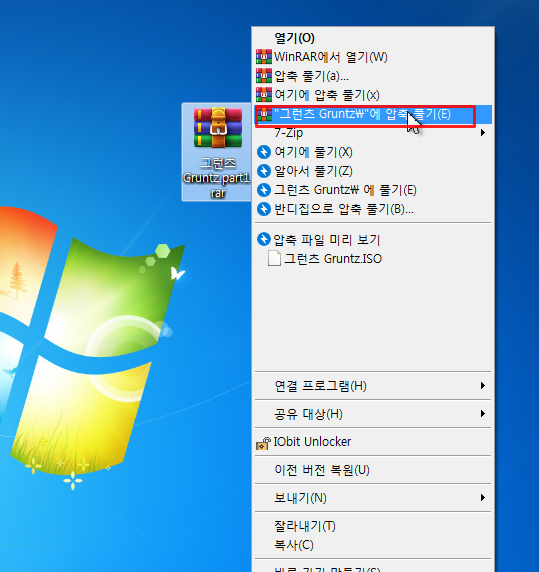
Task: Open 보내기(N) menu entry
Action: (373, 498)
